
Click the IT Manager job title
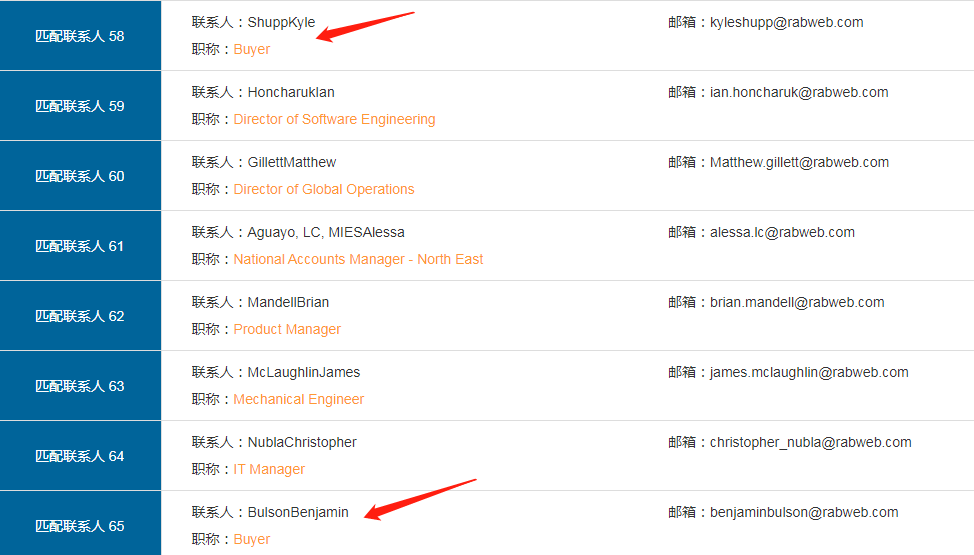click(269, 469)
